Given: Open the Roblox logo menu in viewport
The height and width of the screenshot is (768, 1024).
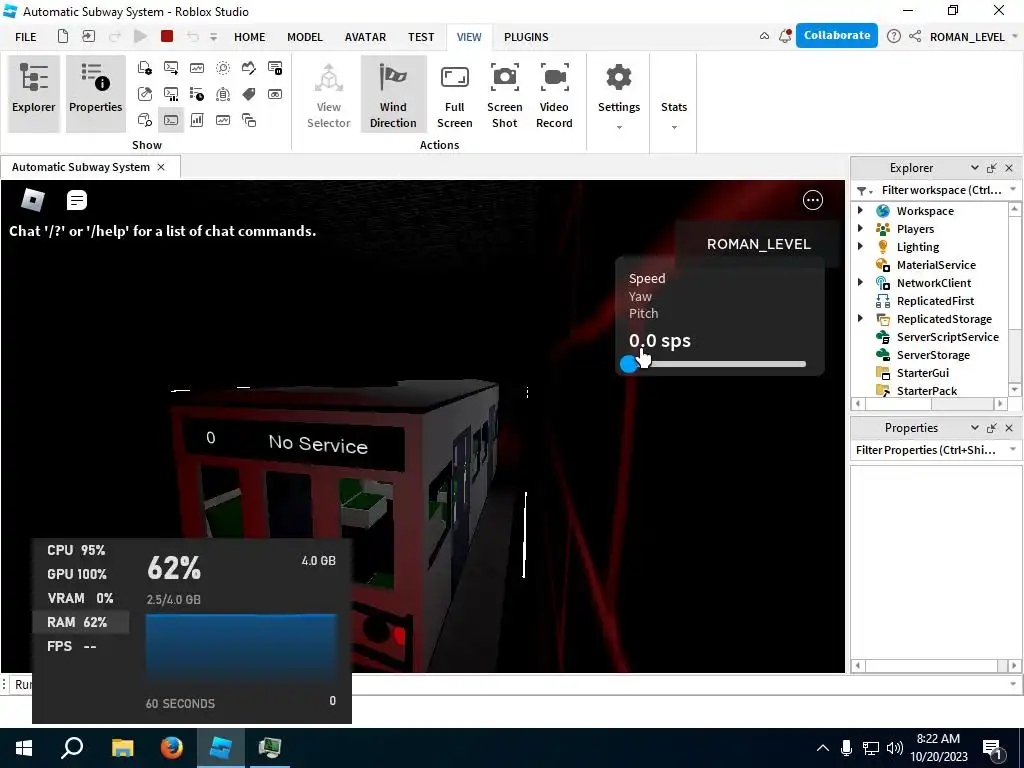Looking at the screenshot, I should (33, 200).
